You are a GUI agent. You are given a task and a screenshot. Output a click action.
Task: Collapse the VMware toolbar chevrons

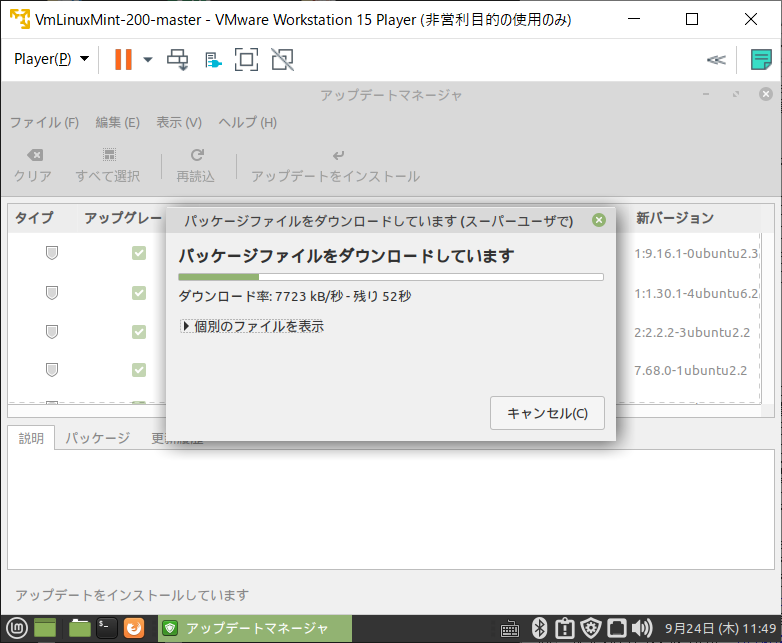[x=716, y=60]
